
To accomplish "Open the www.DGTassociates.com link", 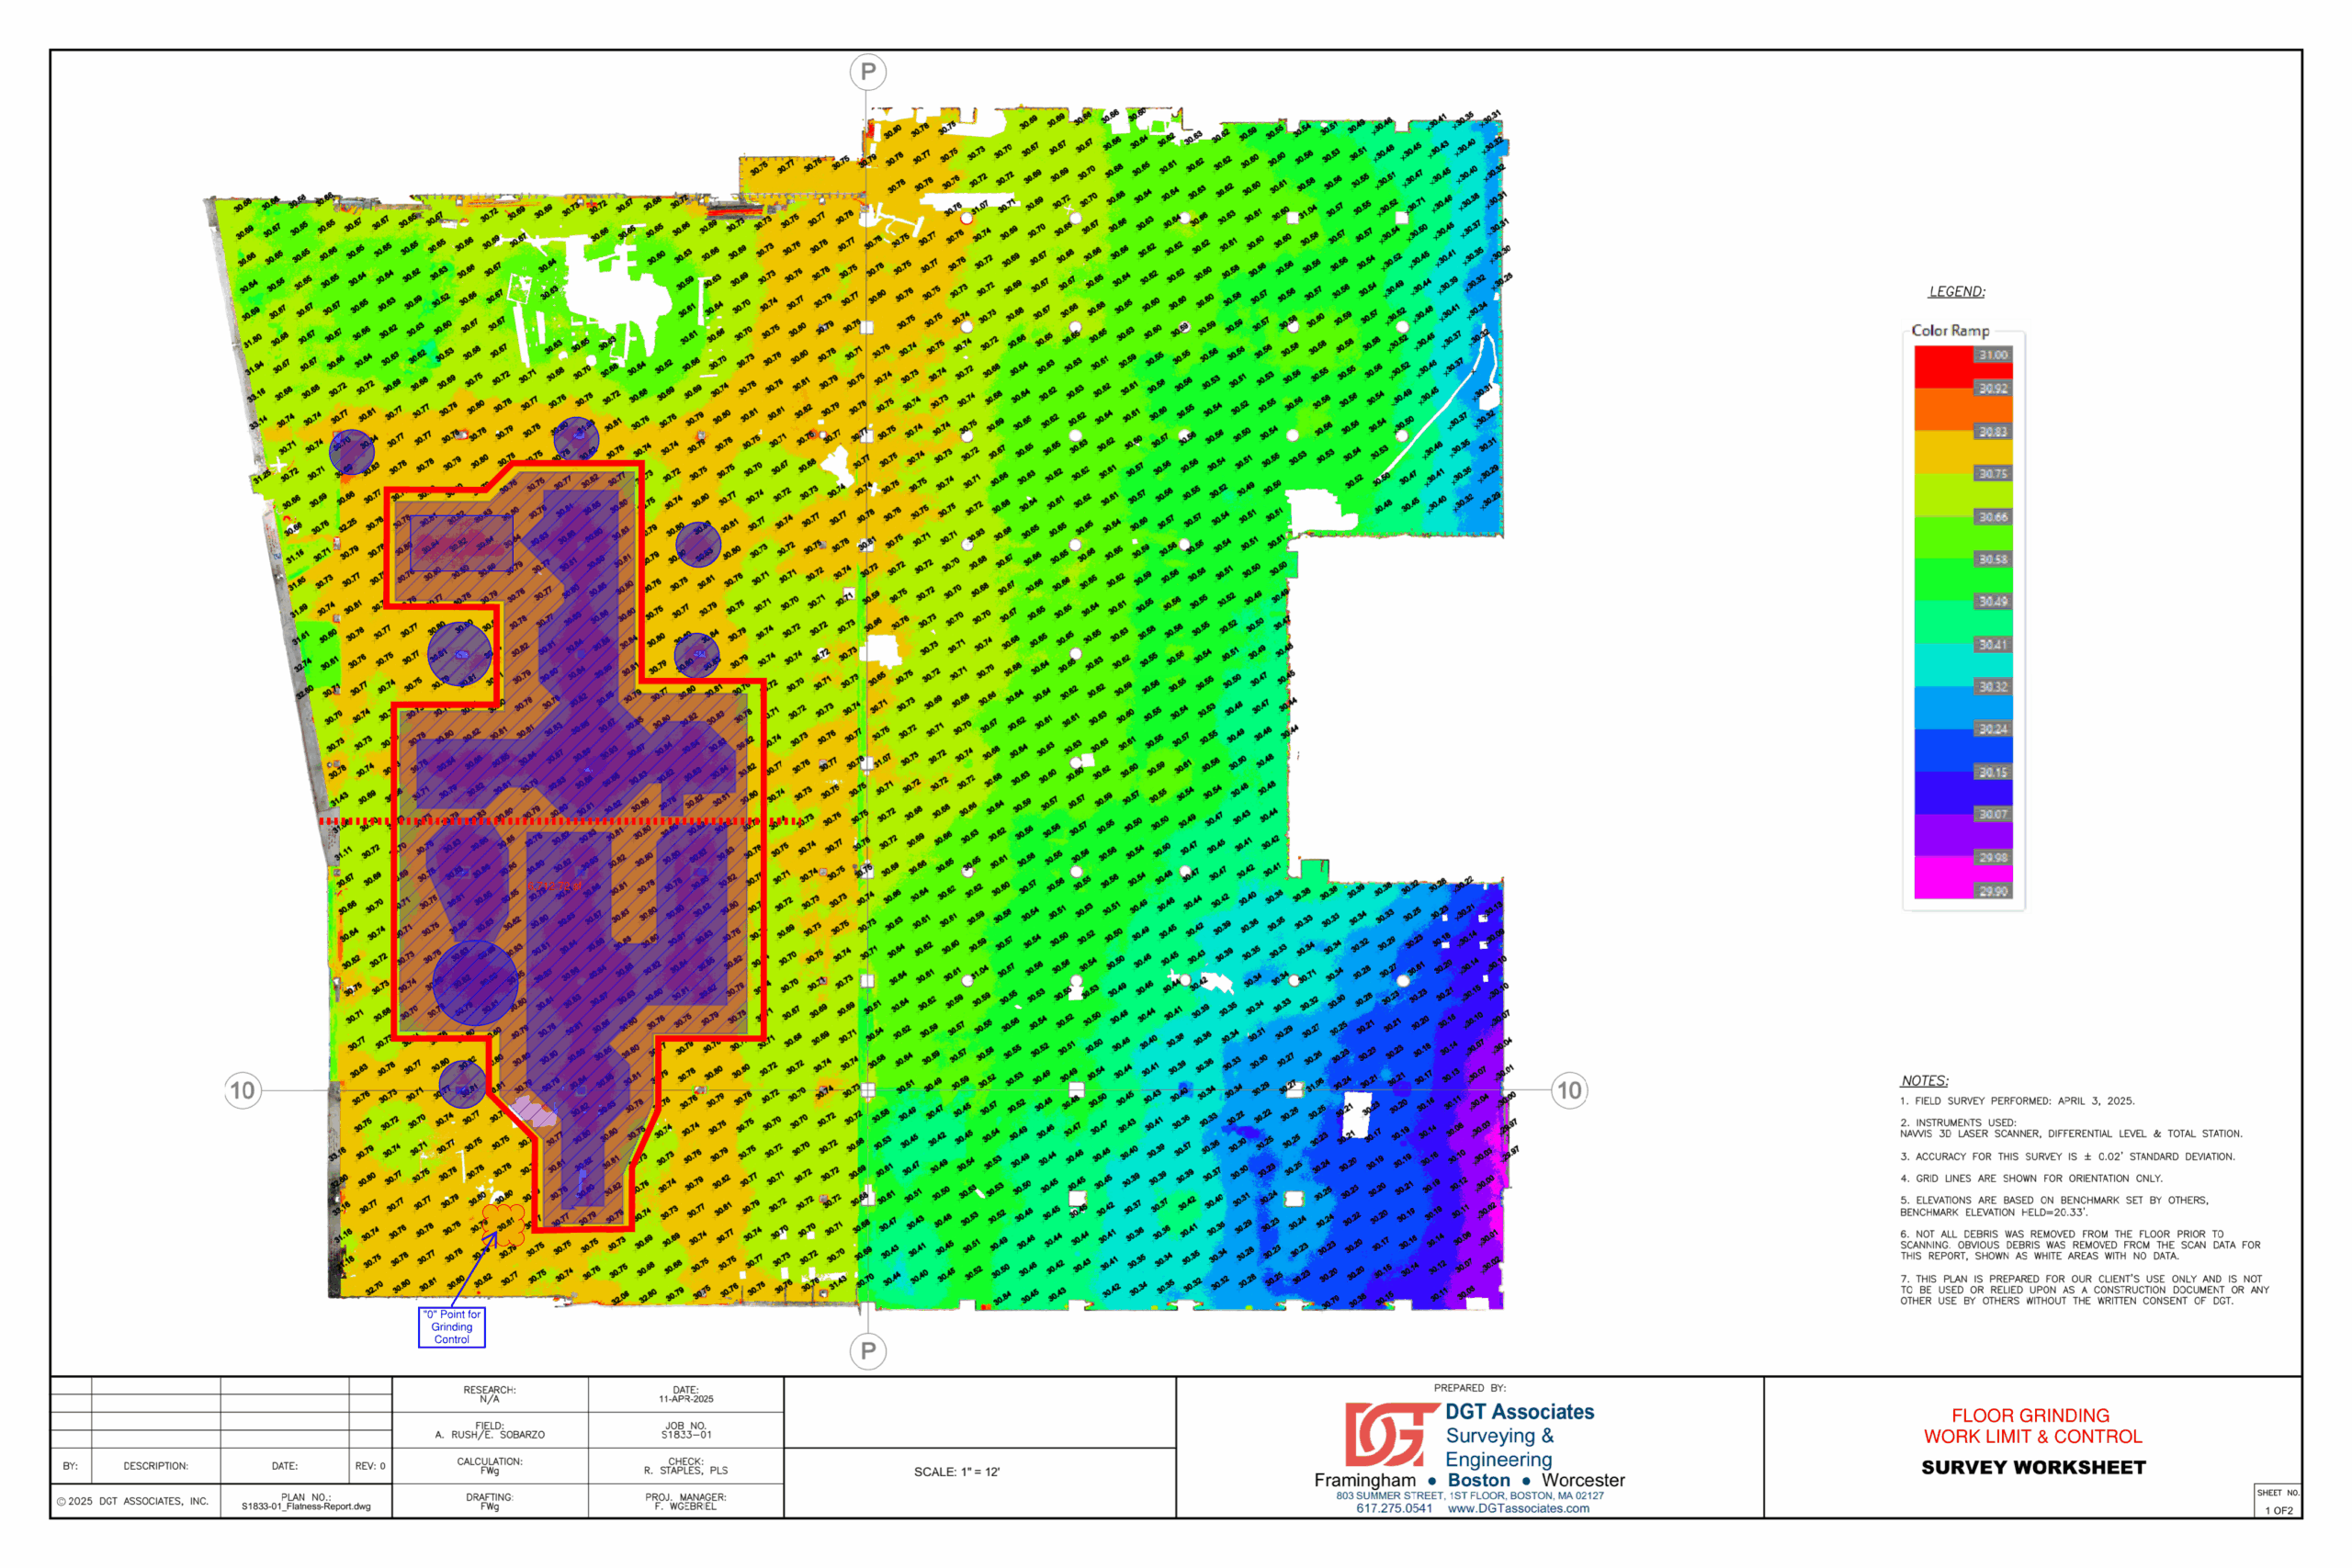I will (1518, 1508).
